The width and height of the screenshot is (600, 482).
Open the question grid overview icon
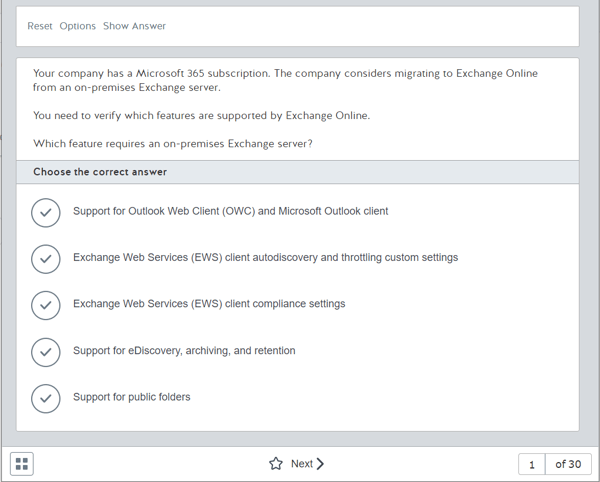(x=22, y=464)
